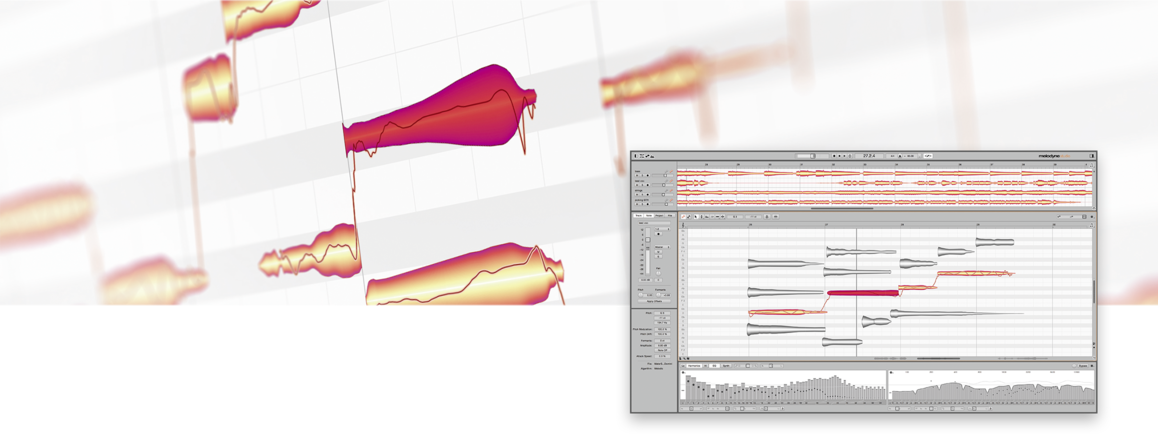Click the Apply Offsets button

point(655,301)
